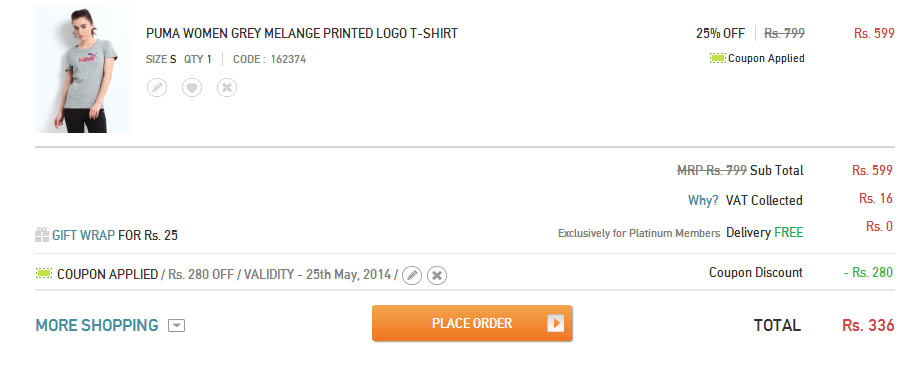This screenshot has height=366, width=915.
Task: Click the gift box icon beside Gift Wrap
Action: (42, 235)
